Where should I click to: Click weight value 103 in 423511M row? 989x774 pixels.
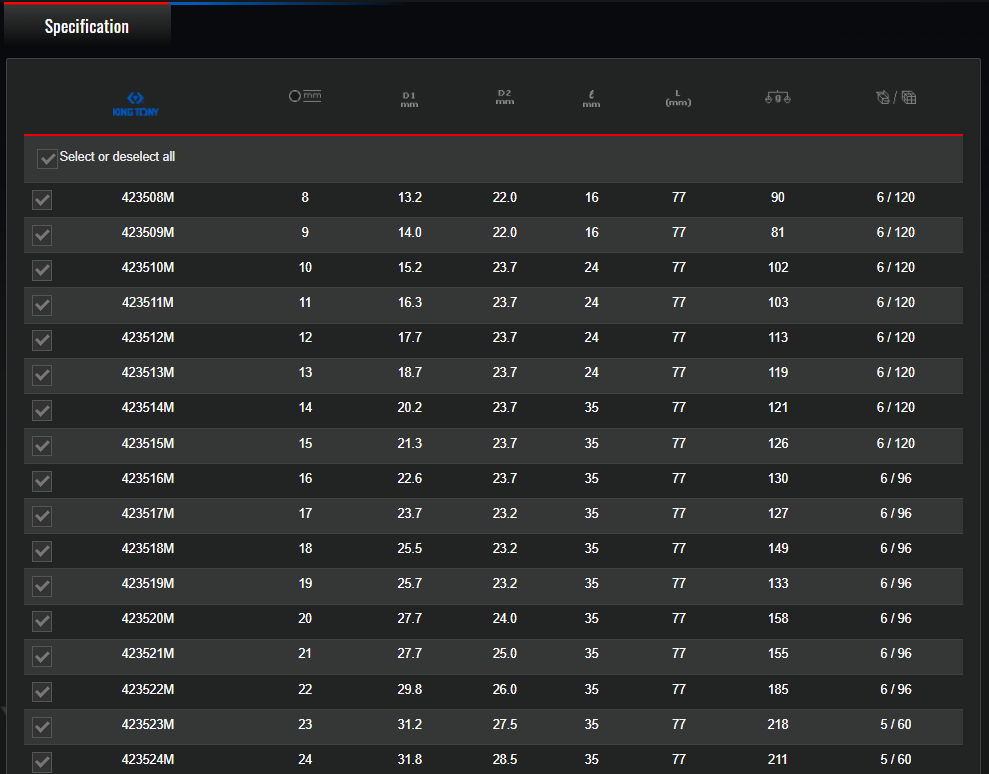(x=778, y=302)
